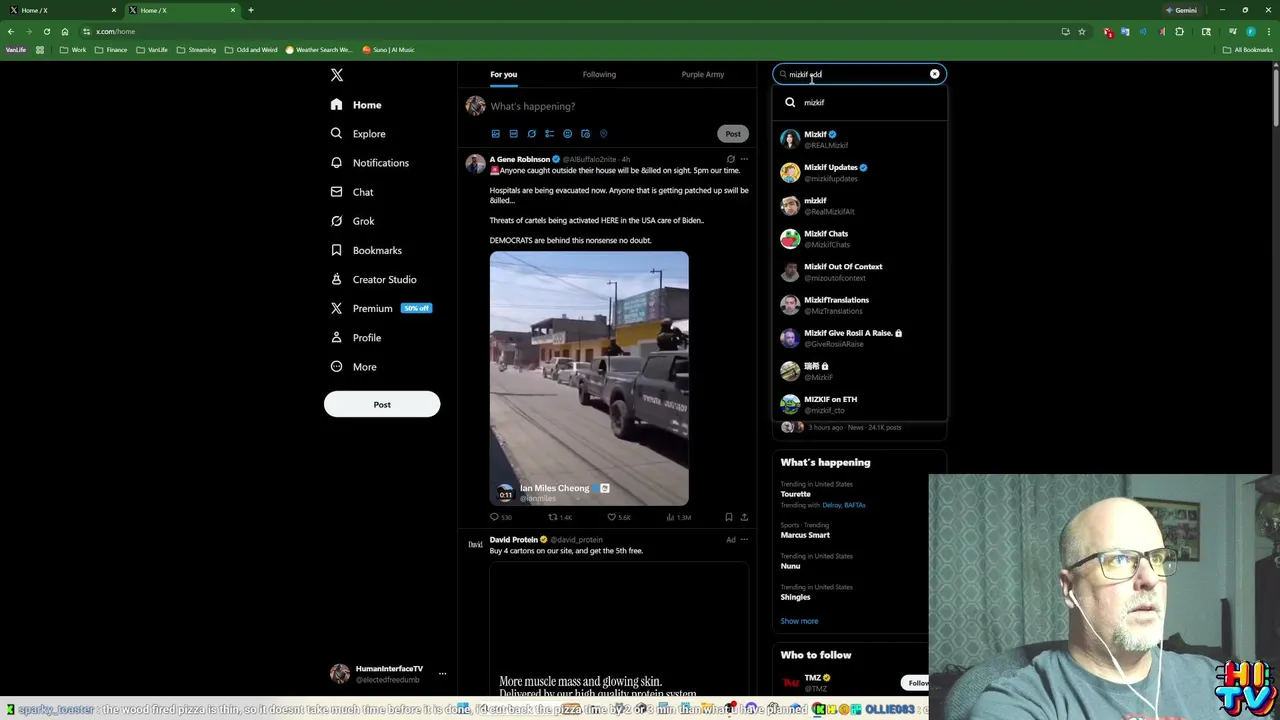Click the X logo in sidebar
Screen dimensions: 1280x720
pyautogui.click(x=337, y=75)
